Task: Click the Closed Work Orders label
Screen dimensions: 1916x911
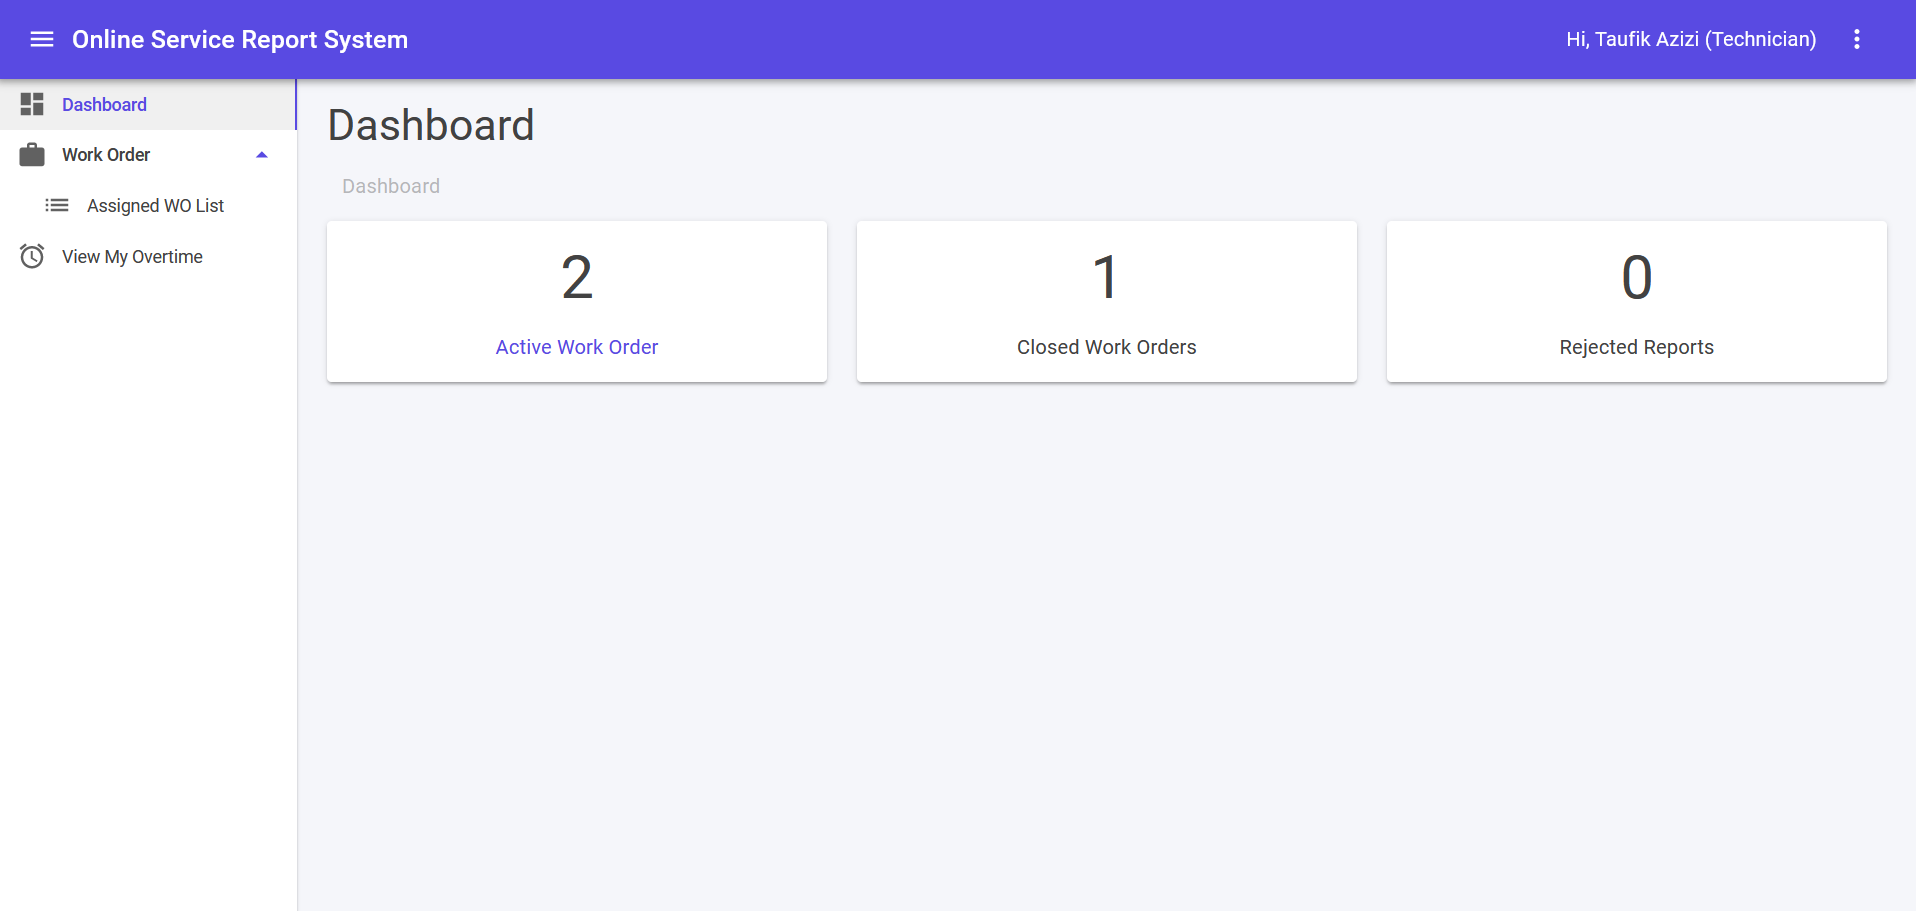Action: point(1107,347)
